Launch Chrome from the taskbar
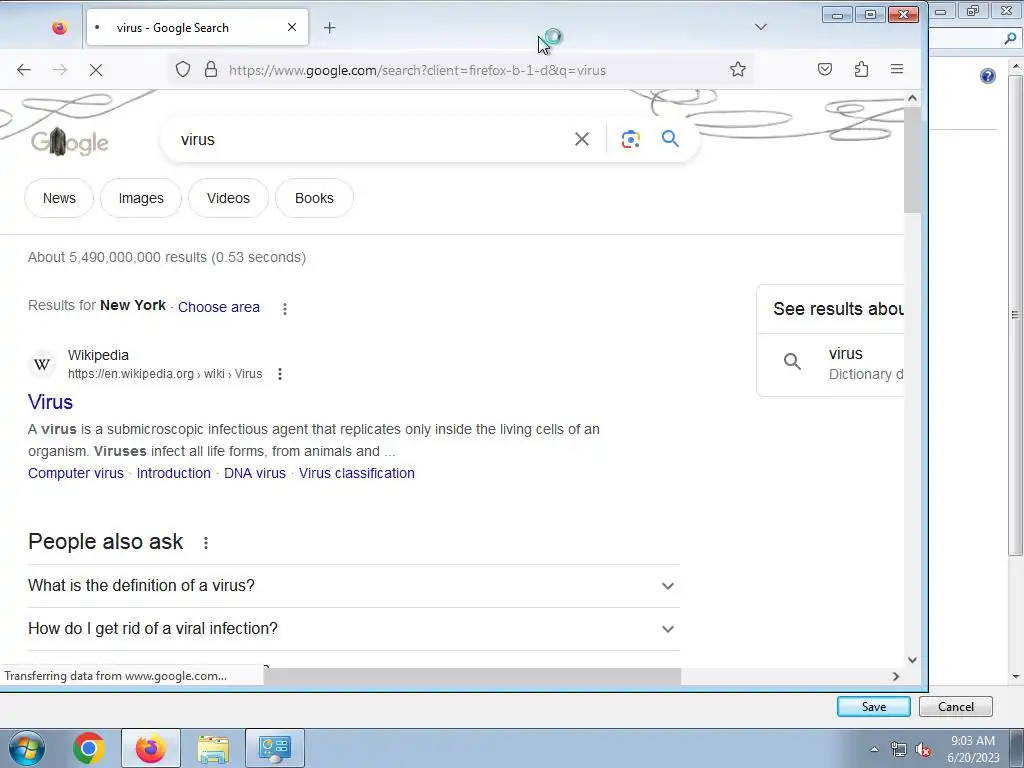 tap(89, 748)
